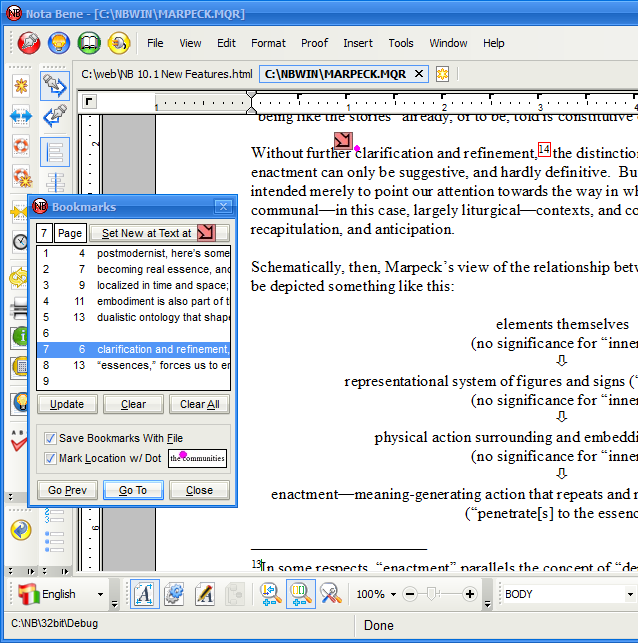Viewport: 638px width, 643px height.
Task: Click the green open book icon
Action: [90, 43]
